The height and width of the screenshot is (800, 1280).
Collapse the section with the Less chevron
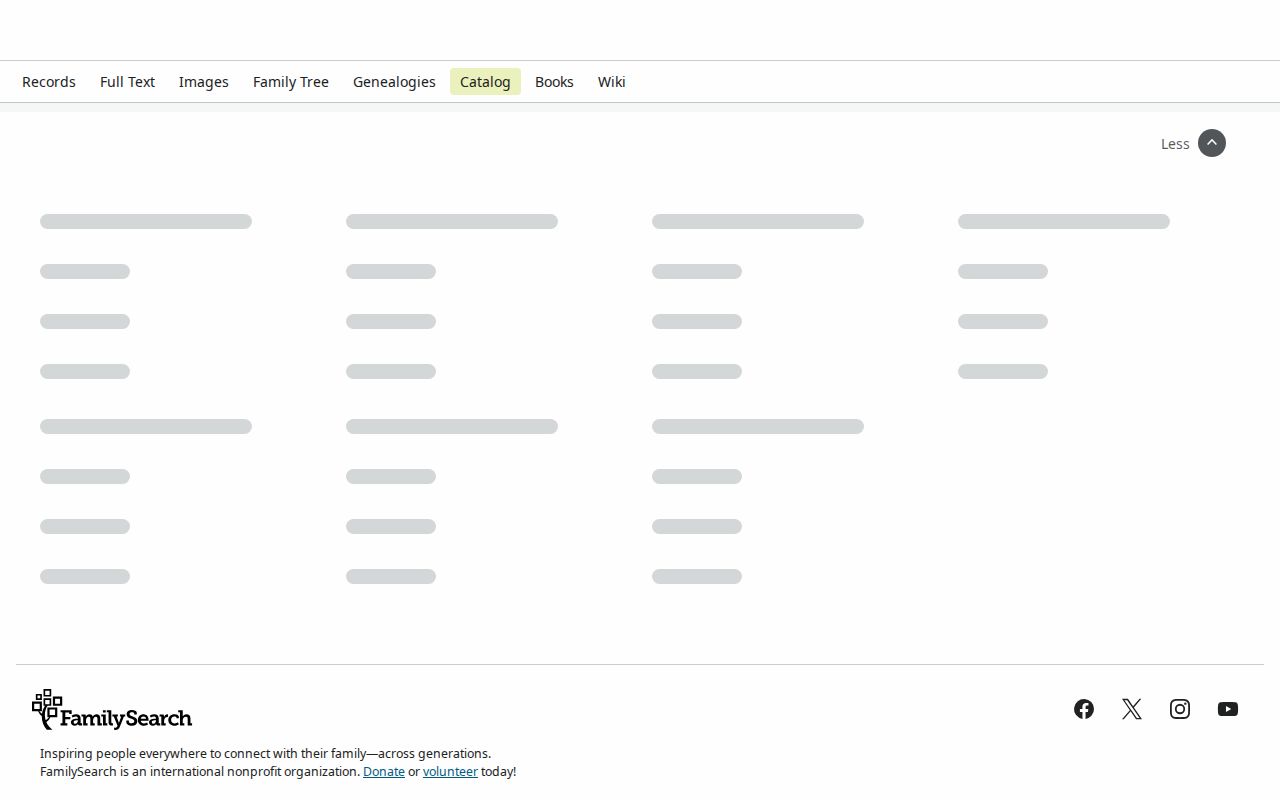1212,143
